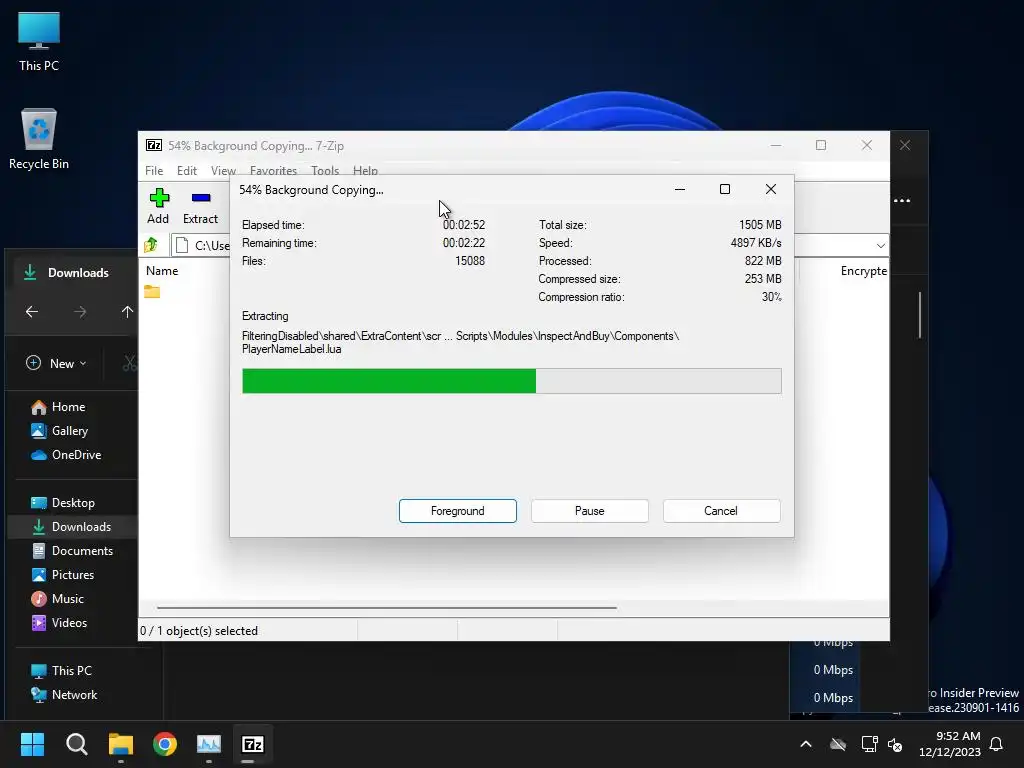Viewport: 1024px width, 768px height.
Task: Open the Tools menu in 7-Zip
Action: coord(325,170)
